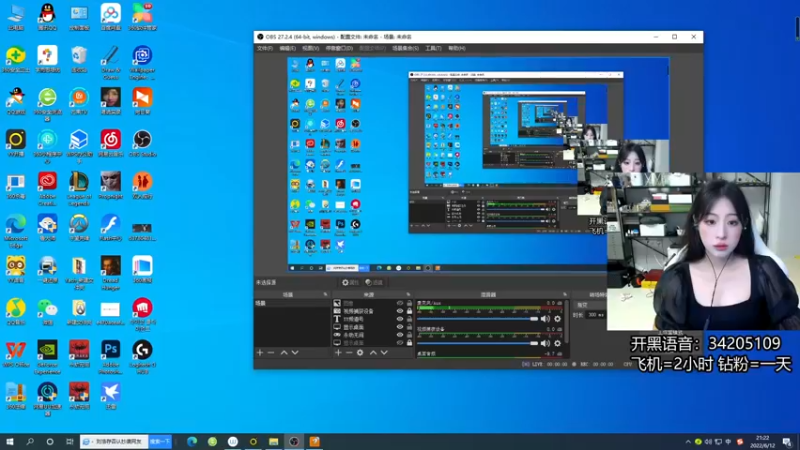Pop out the Audio Mixer dock via header icon
Image resolution: width=800 pixels, height=450 pixels.
[x=565, y=294]
